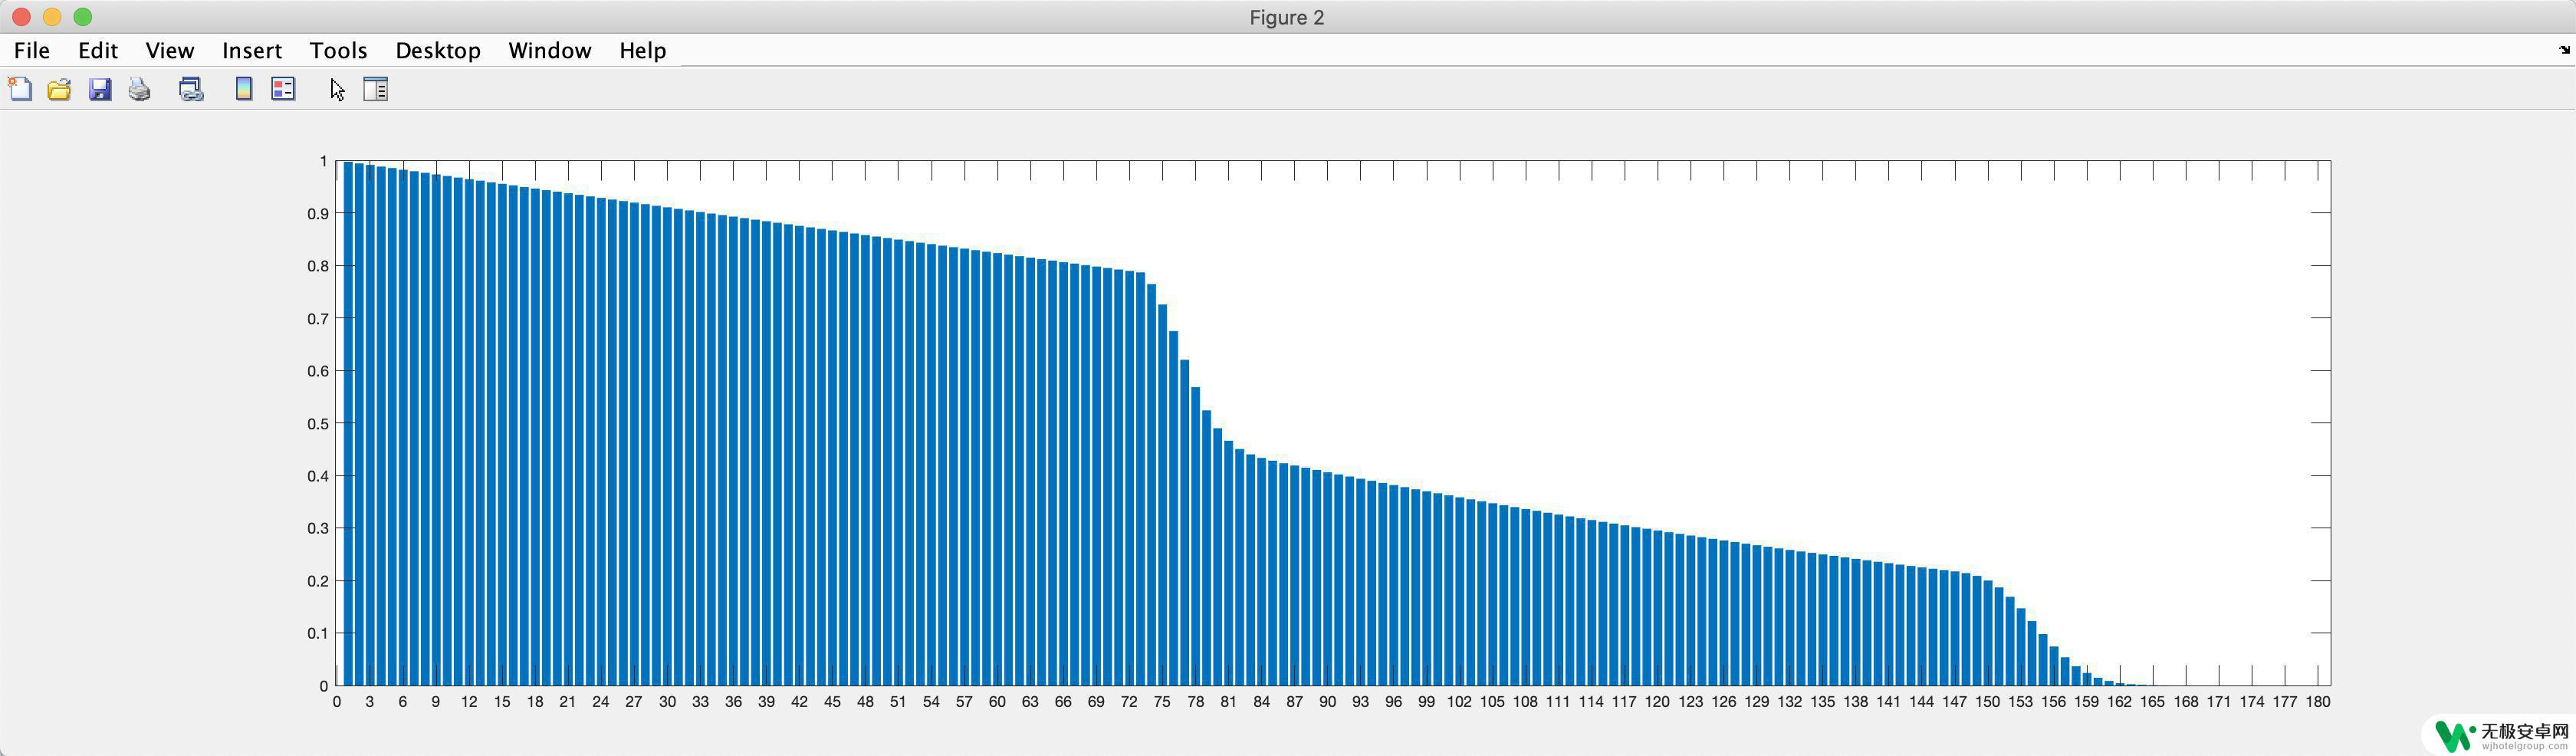Click the y-axis label 0.7

(318, 318)
